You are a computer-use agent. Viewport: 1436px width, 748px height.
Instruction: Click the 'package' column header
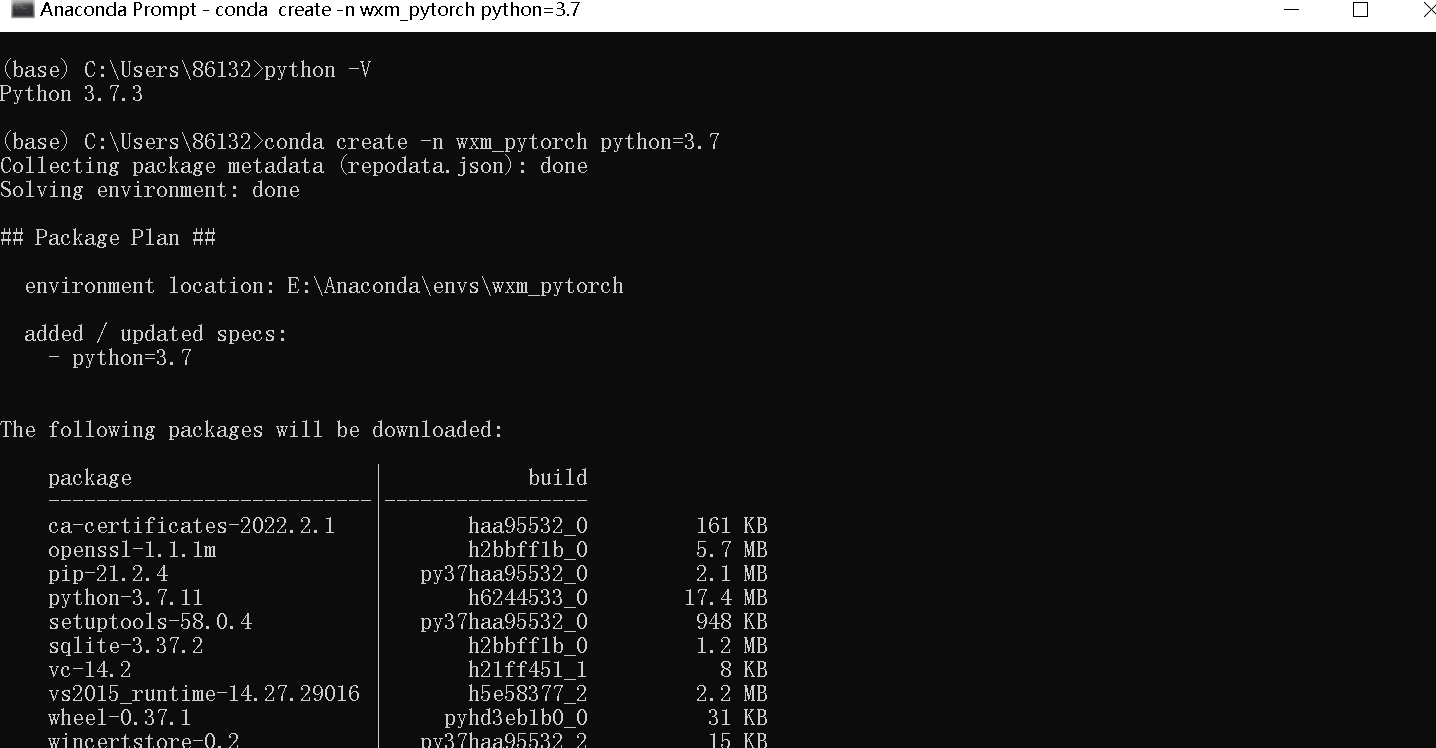pyautogui.click(x=90, y=478)
